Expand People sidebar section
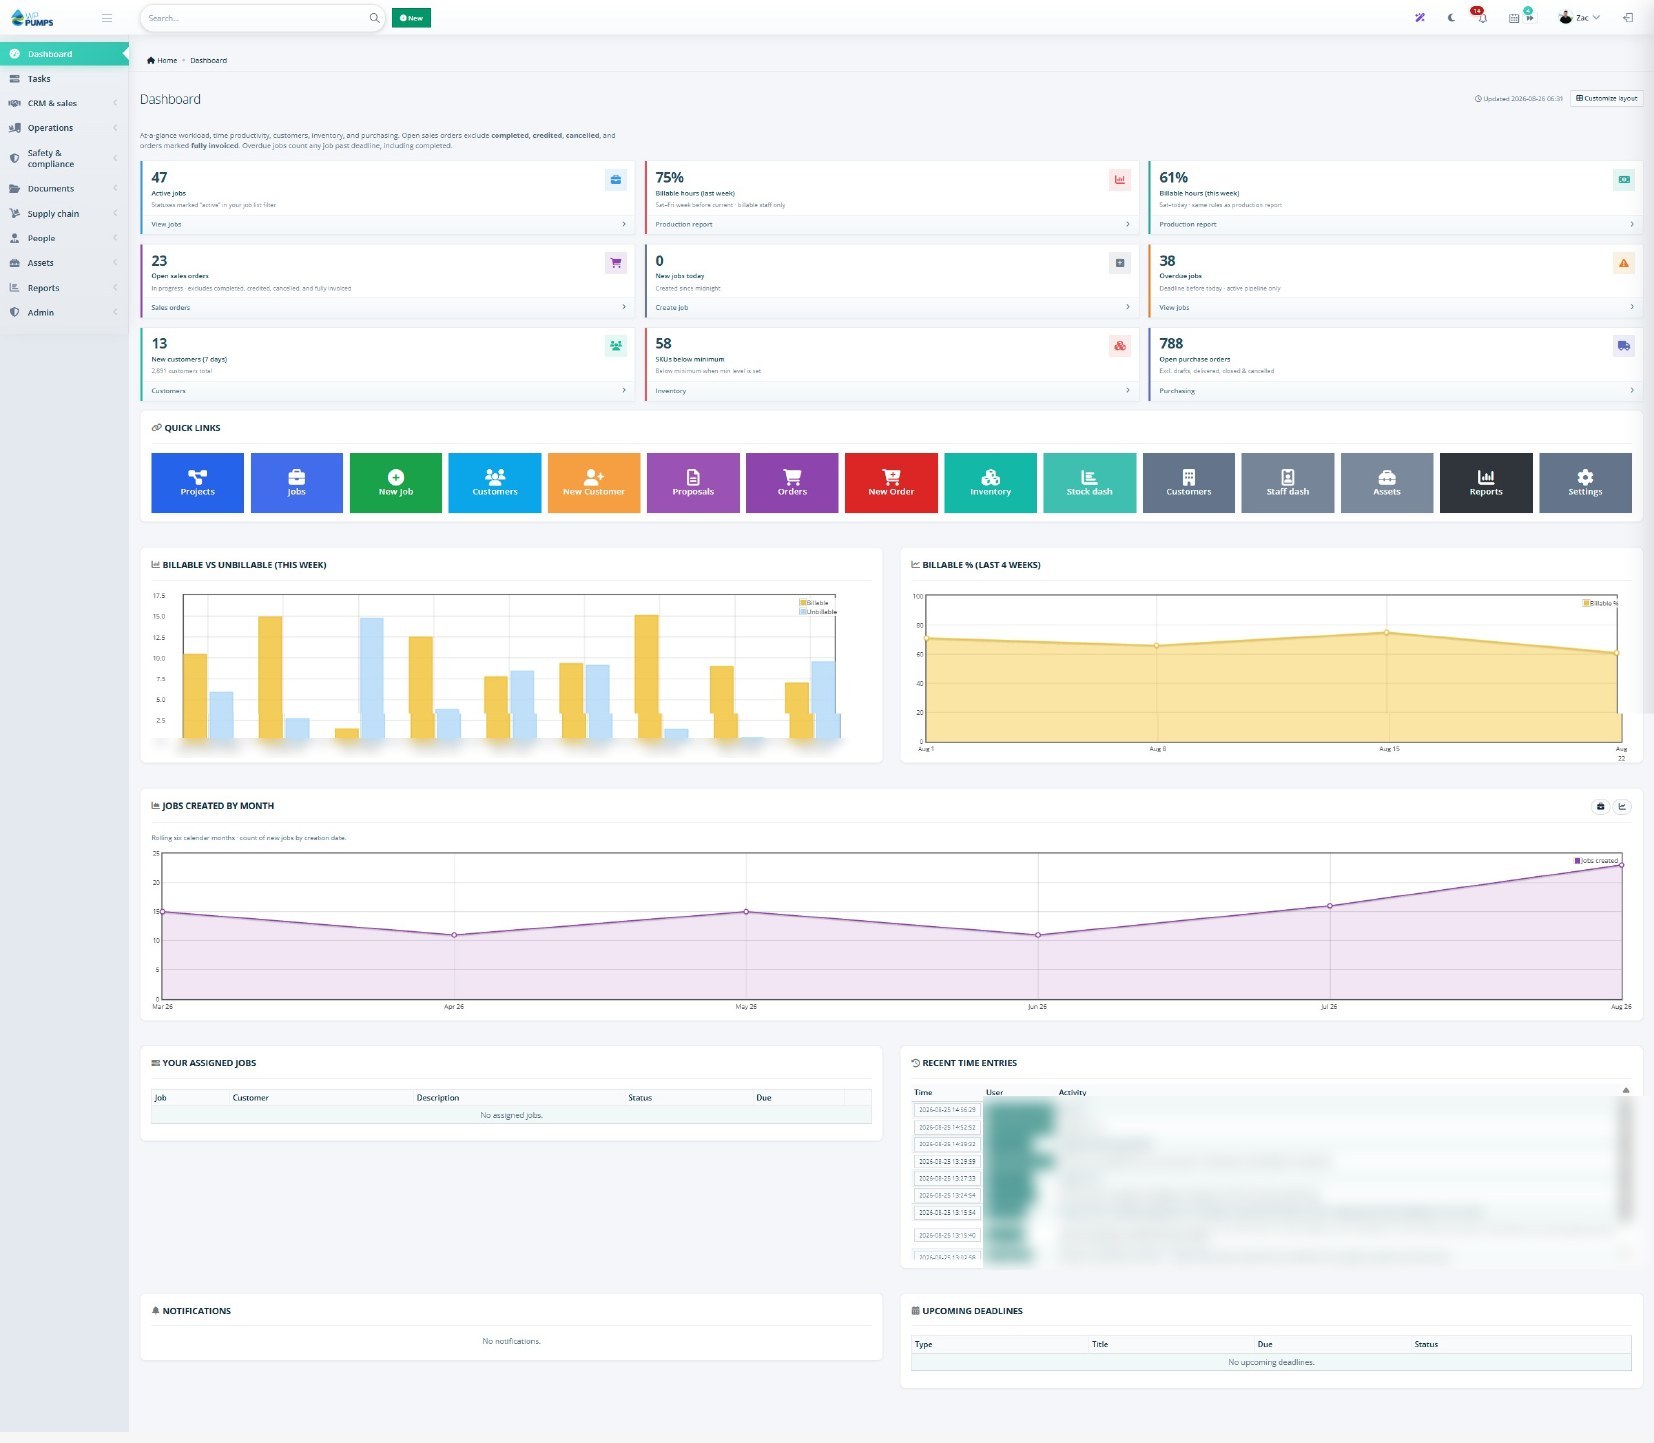Viewport: 1654px width, 1443px height. click(64, 238)
